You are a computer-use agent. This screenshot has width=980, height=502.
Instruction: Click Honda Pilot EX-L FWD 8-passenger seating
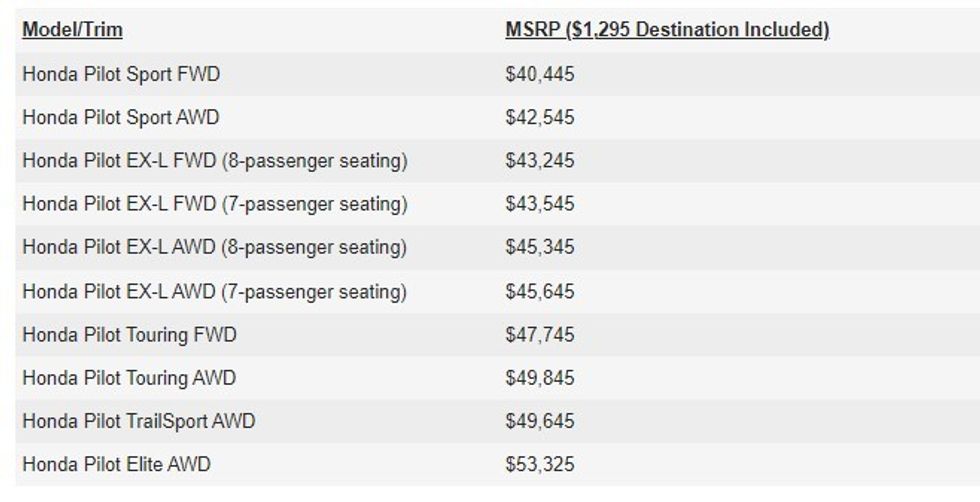(x=215, y=160)
